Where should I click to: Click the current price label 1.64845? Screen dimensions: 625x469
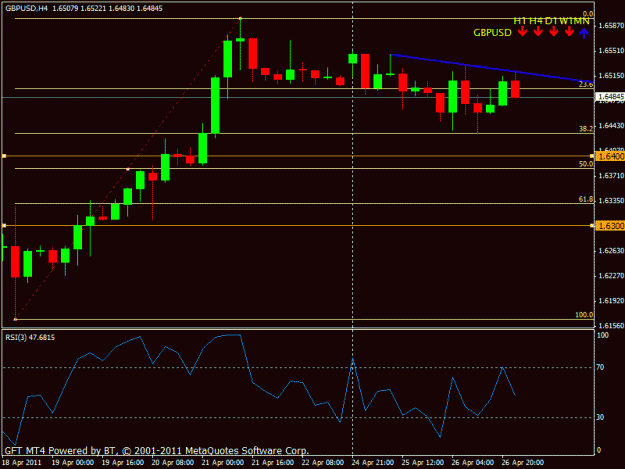[610, 97]
